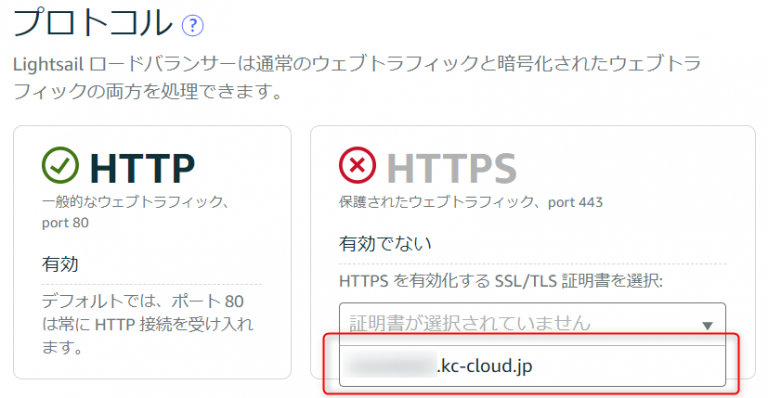Click the word Lightsail in the description
The image size is (768, 398).
click(48, 65)
